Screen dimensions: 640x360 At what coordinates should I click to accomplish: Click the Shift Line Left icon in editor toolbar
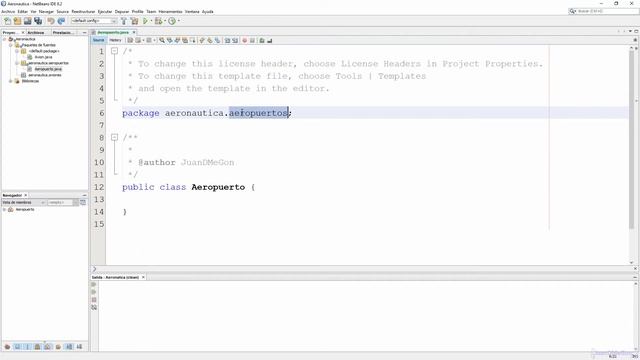(228, 40)
